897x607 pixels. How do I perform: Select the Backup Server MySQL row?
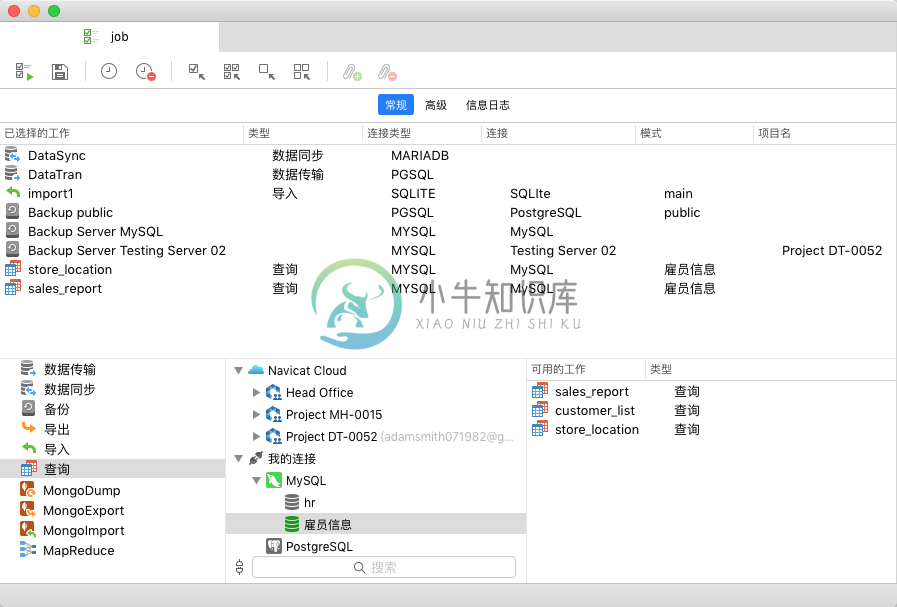coord(448,231)
